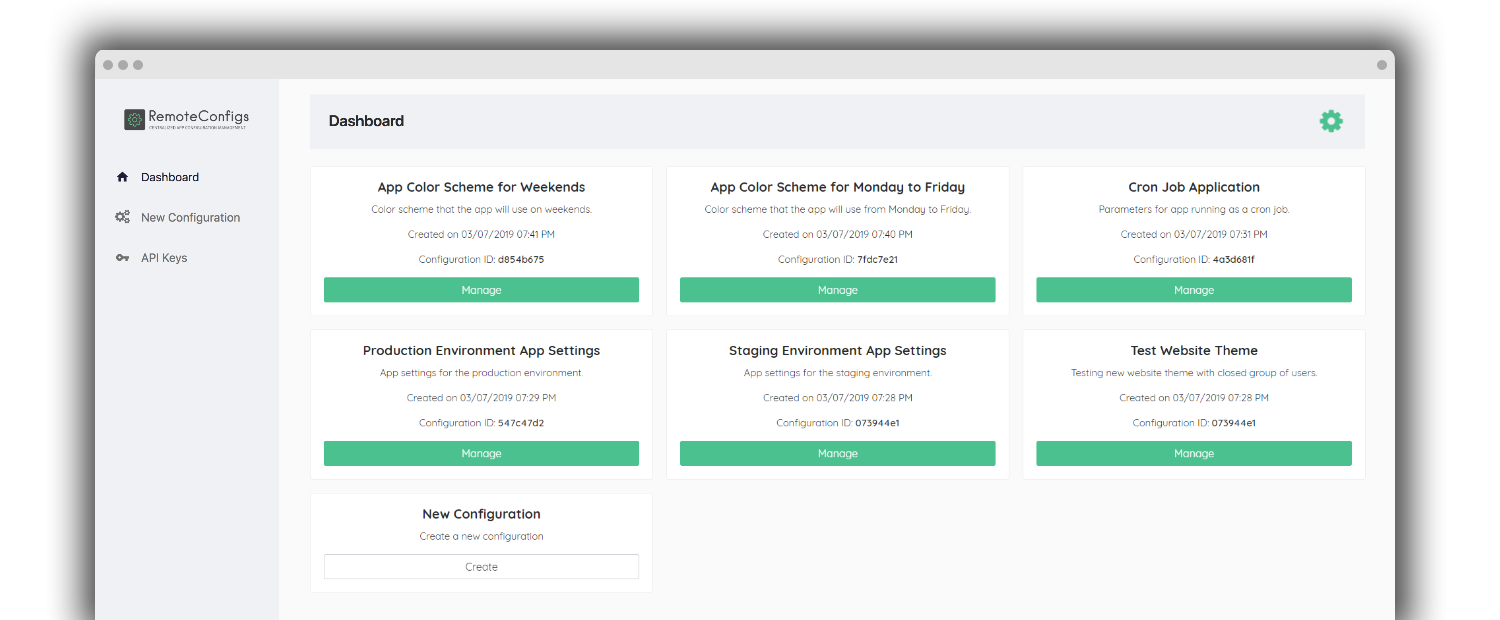The image size is (1500, 620).
Task: Open the Dashboard sidebar menu item
Action: pos(169,177)
